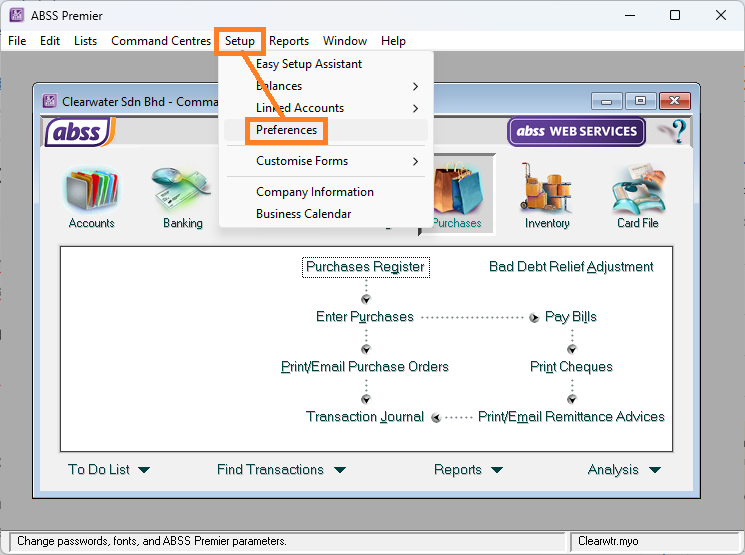Close the Clearwater Sdn Bhd inner window
Image resolution: width=745 pixels, height=555 pixels.
[674, 101]
